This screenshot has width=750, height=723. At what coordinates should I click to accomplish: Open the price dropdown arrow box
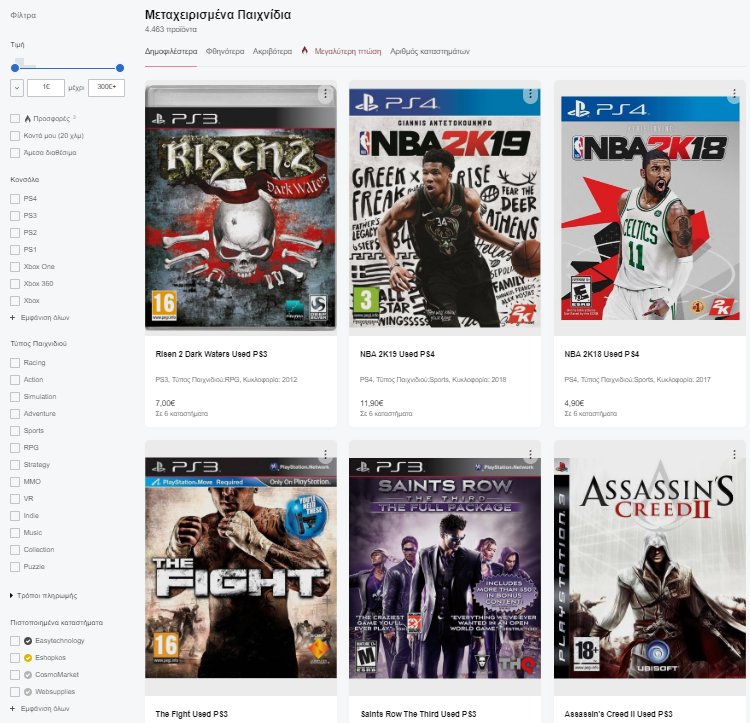(x=17, y=88)
